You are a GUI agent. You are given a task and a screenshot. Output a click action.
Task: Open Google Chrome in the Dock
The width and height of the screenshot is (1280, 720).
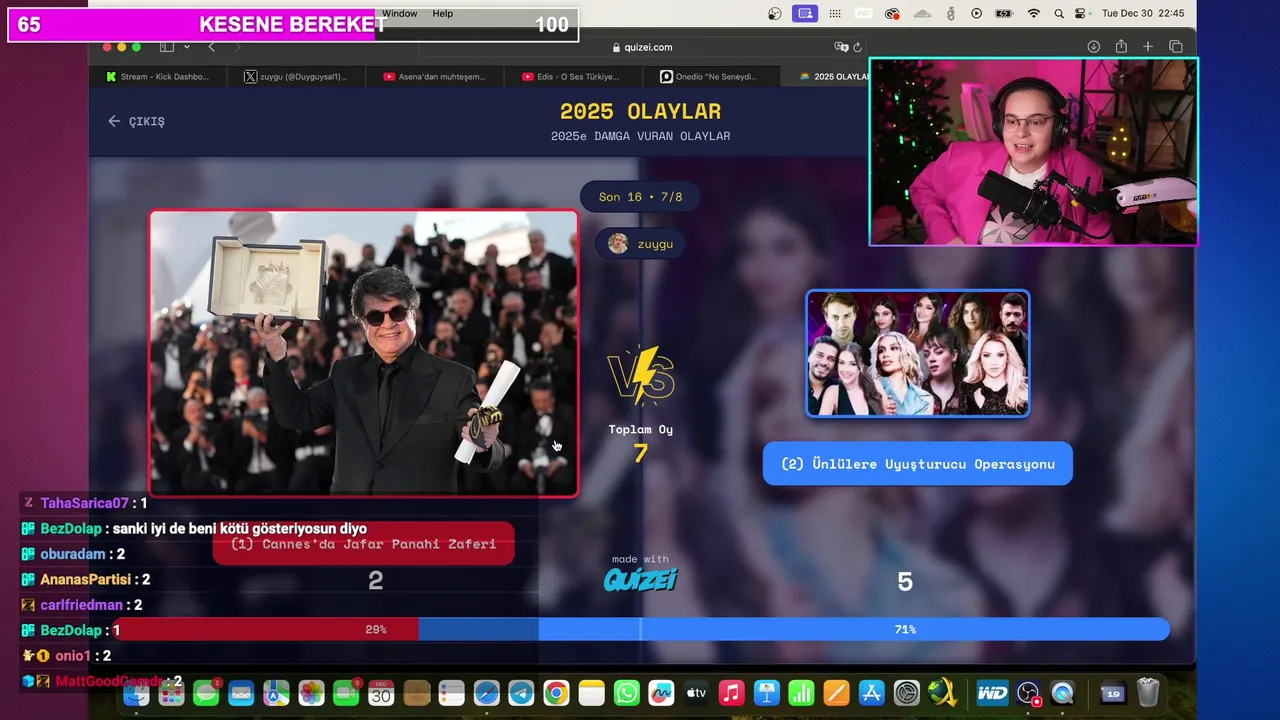click(x=556, y=693)
